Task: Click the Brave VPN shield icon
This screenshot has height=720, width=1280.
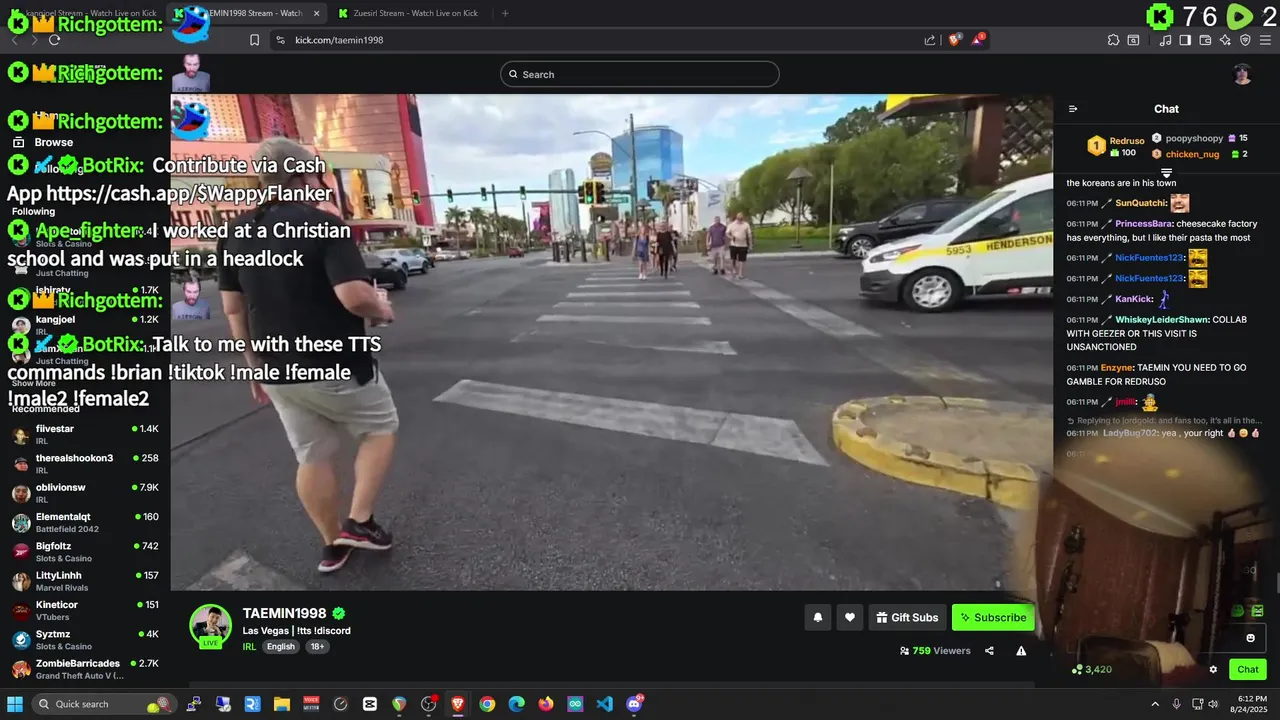Action: [x=1245, y=40]
